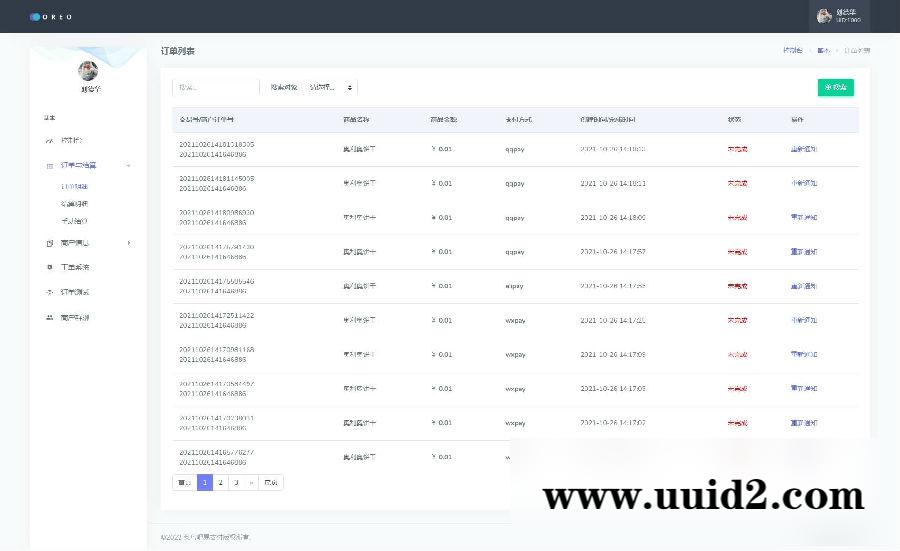Click the people icon at sidebar bottom

tap(49, 317)
